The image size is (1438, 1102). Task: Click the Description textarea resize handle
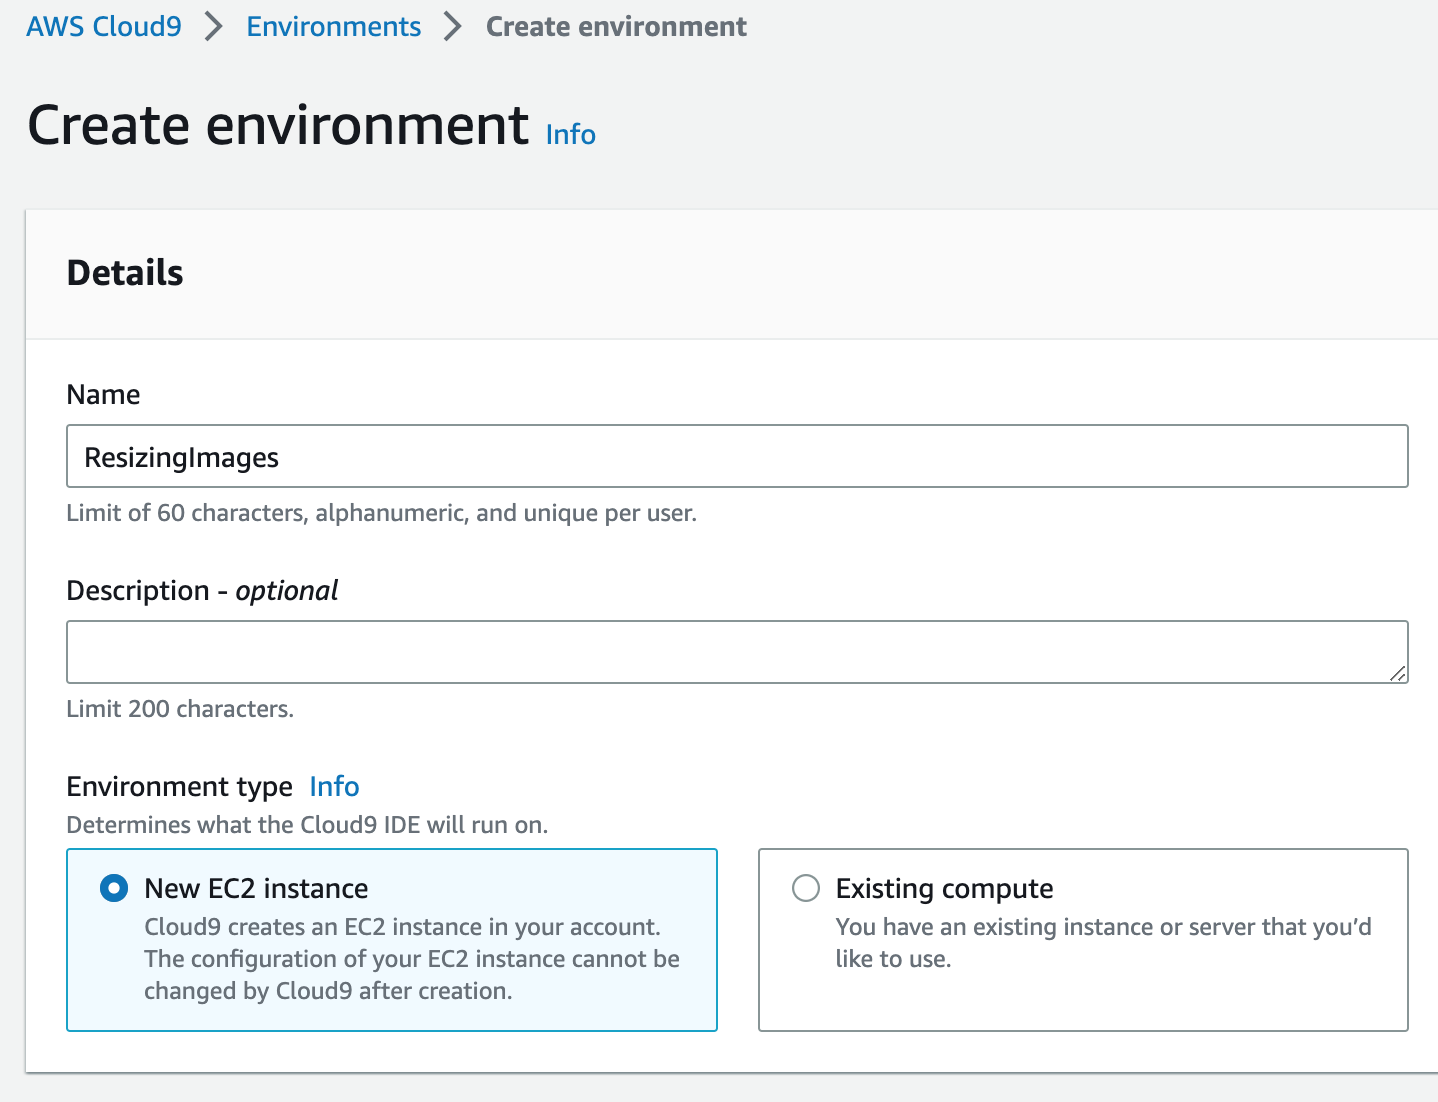pyautogui.click(x=1398, y=674)
